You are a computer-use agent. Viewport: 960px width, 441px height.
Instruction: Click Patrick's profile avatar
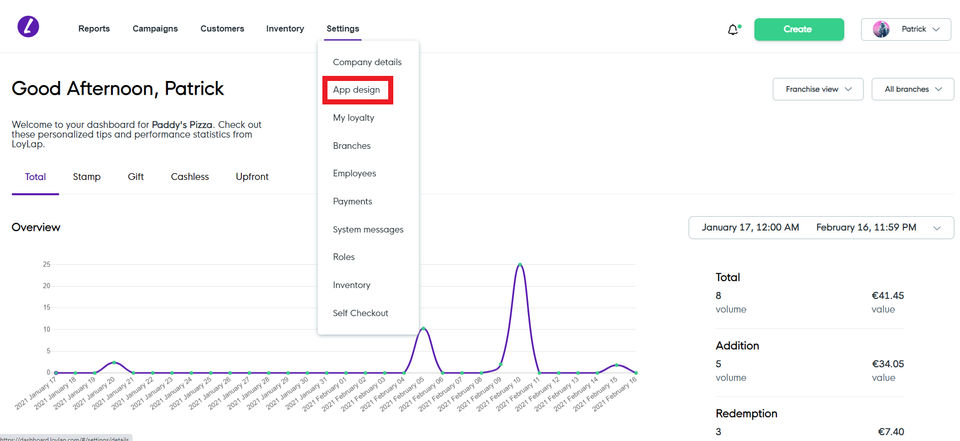pos(881,29)
